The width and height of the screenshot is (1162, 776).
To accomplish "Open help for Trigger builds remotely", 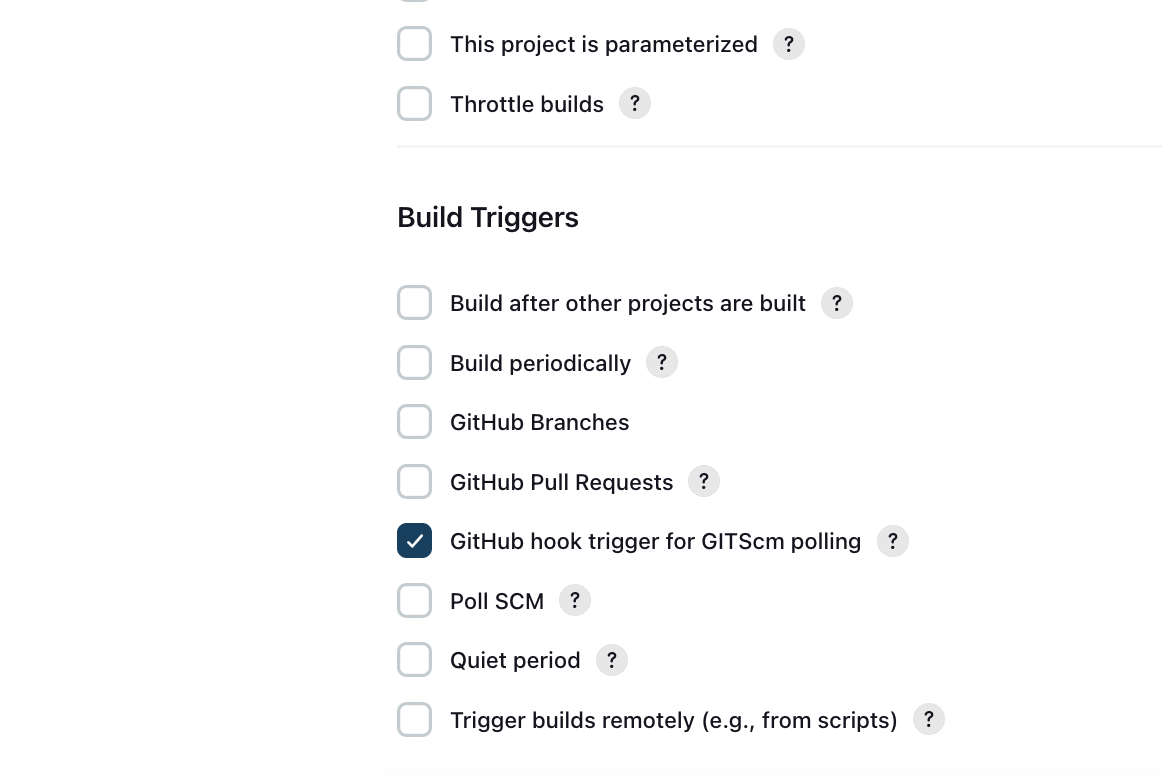I will [x=929, y=720].
